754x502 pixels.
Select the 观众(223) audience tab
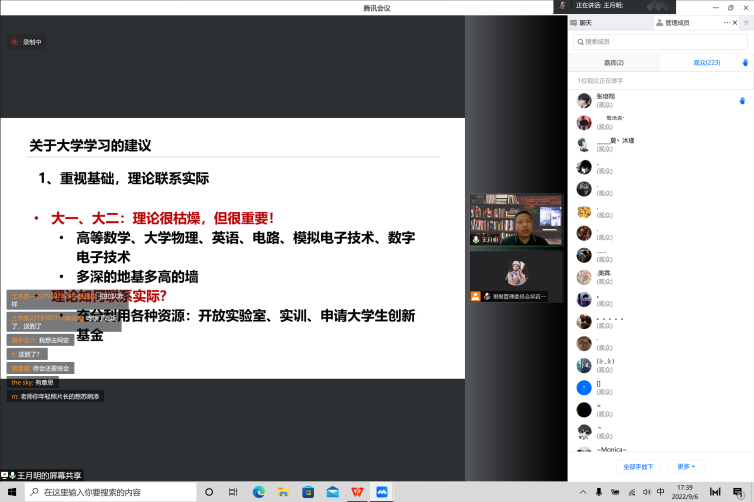pos(707,62)
